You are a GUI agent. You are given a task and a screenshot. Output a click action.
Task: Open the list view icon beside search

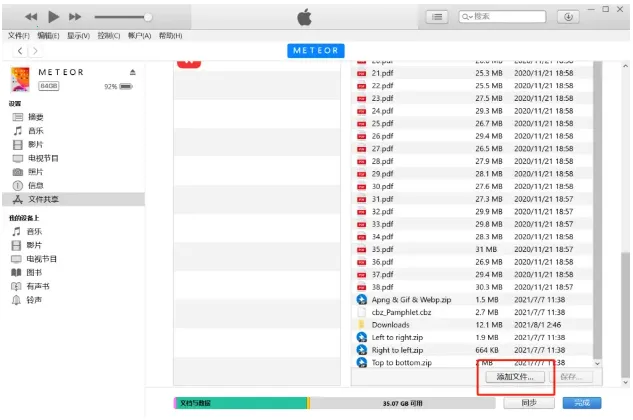[x=437, y=17]
